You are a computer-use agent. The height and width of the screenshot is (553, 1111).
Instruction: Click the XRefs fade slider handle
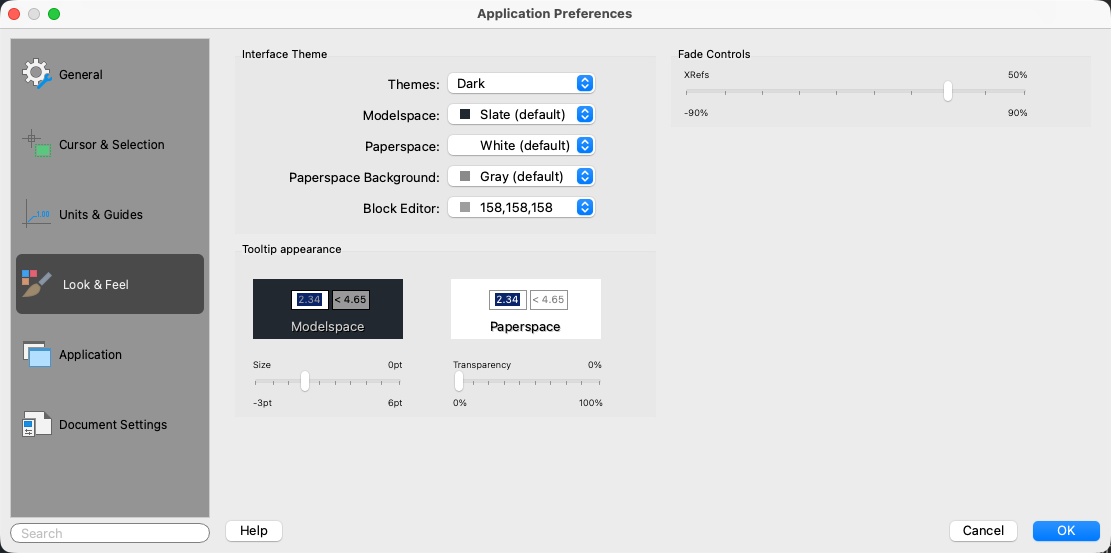point(948,91)
